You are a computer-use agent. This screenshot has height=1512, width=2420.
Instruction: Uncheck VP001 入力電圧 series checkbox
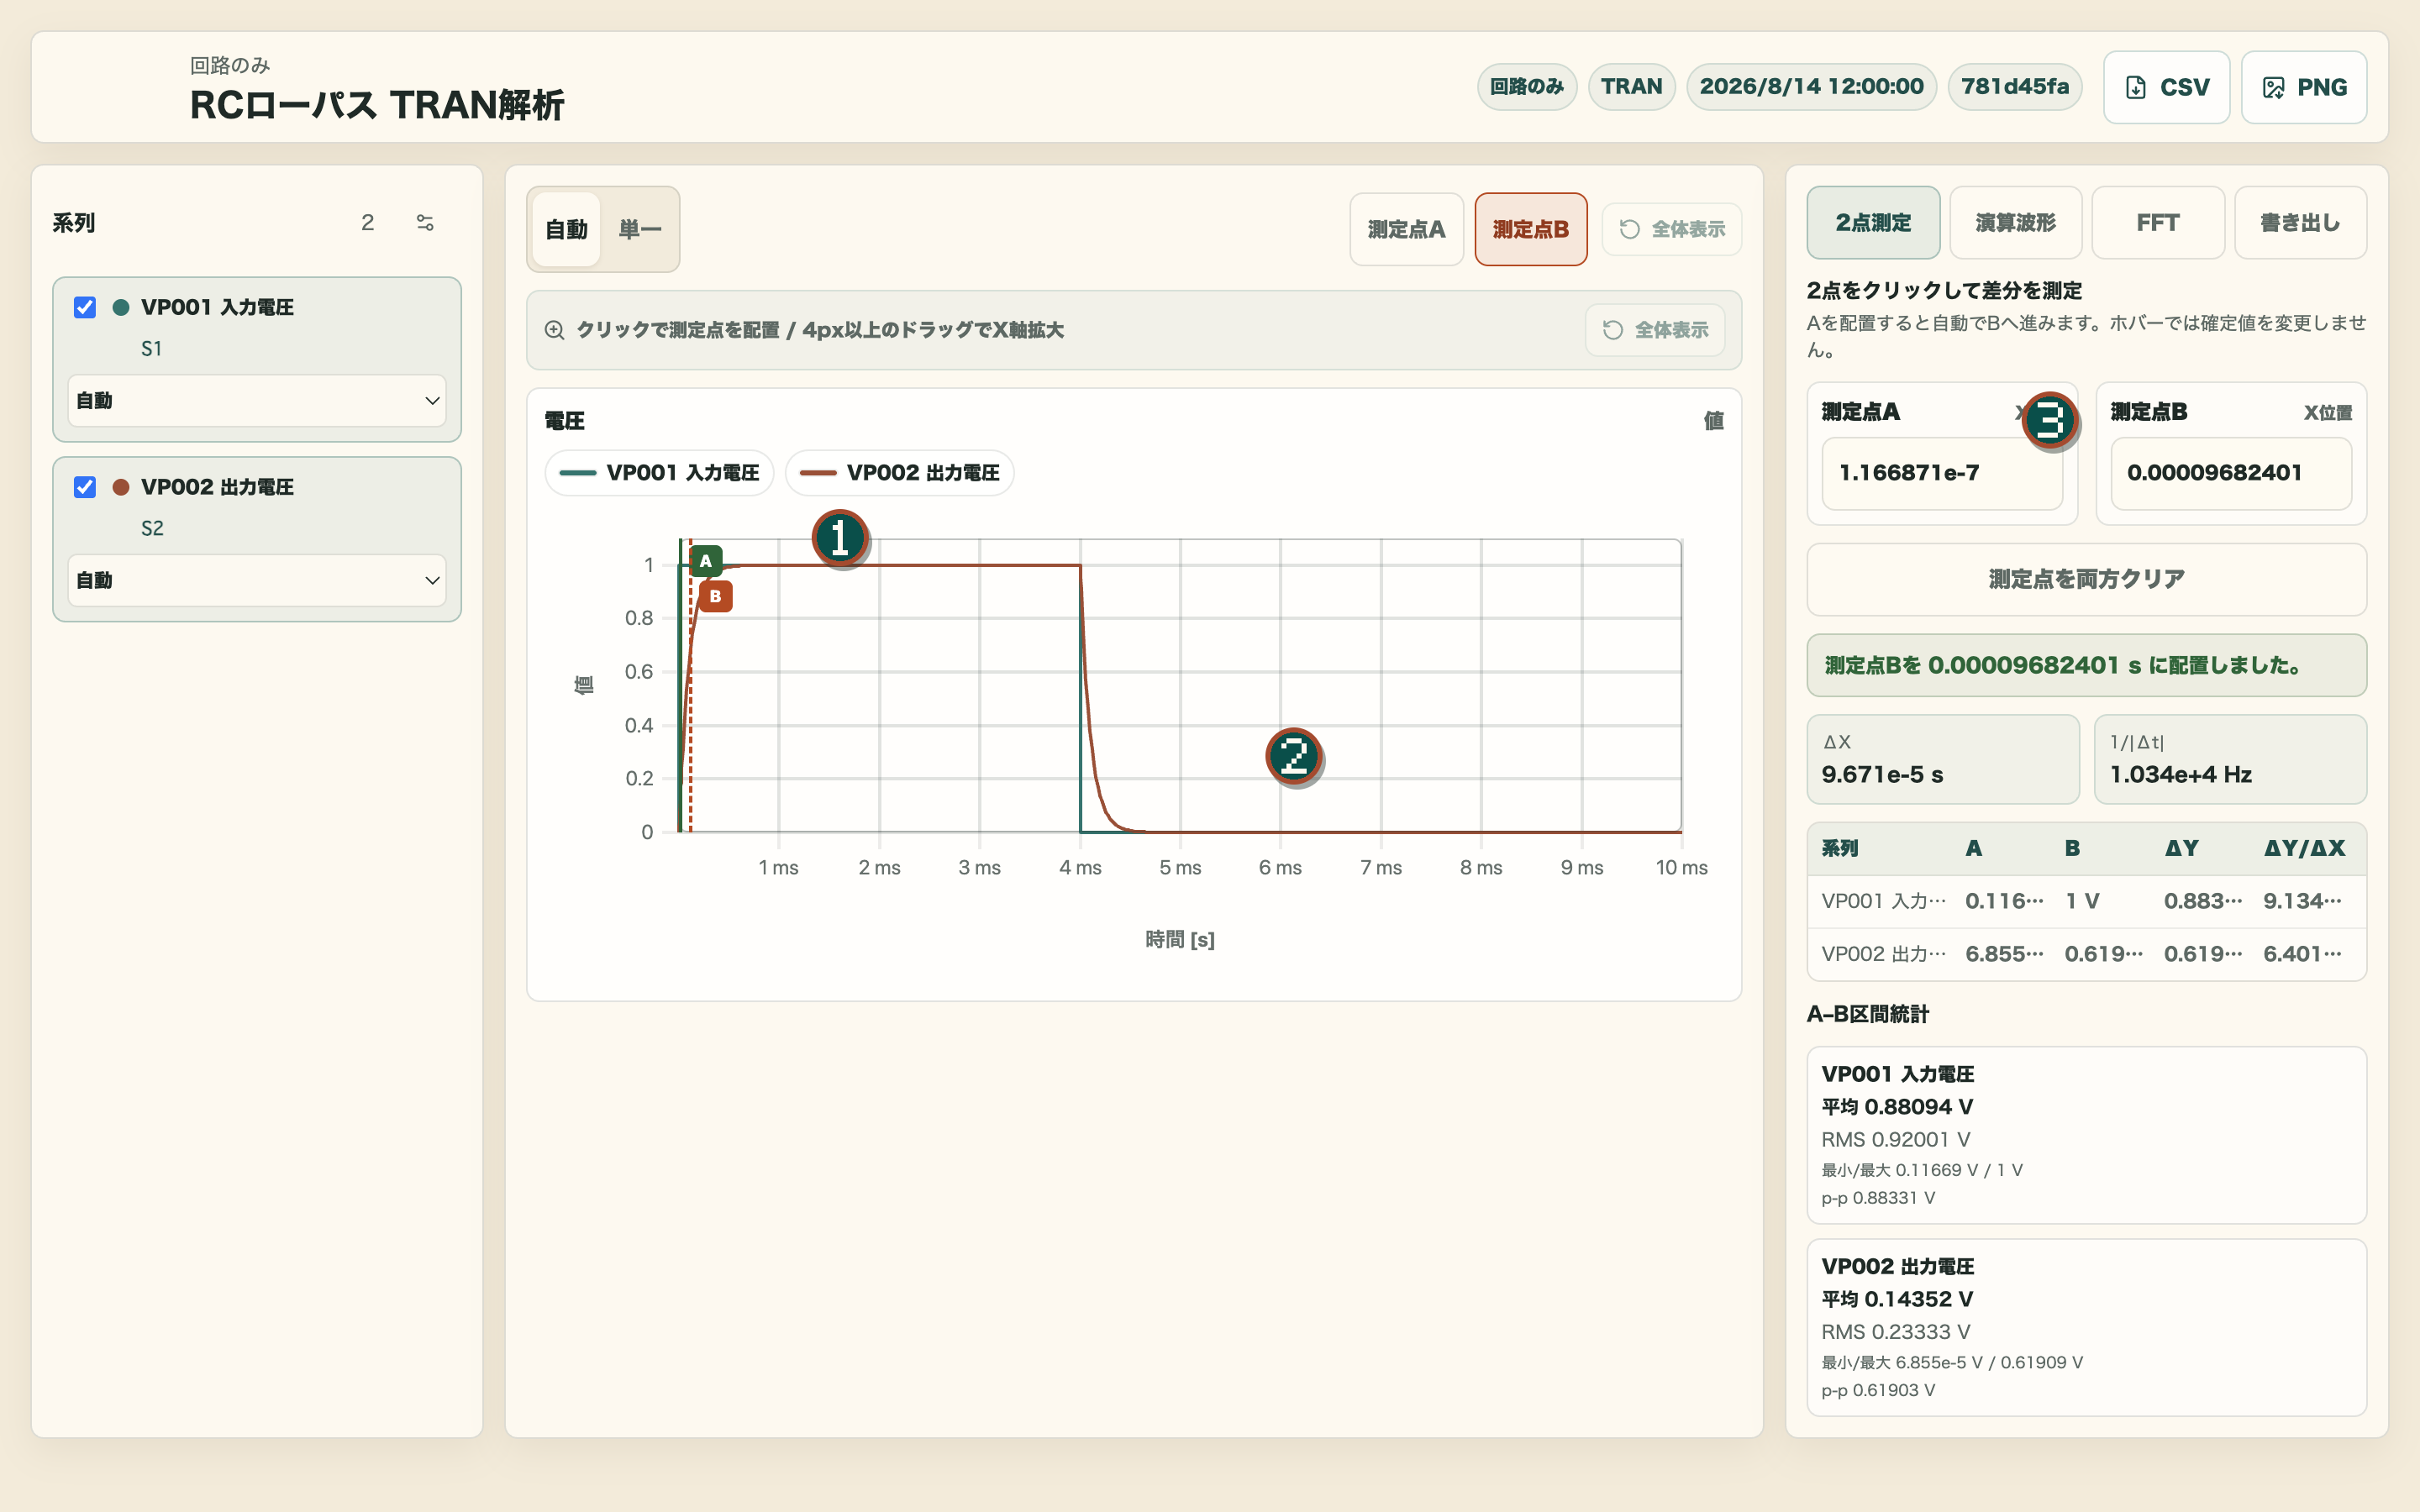click(85, 307)
